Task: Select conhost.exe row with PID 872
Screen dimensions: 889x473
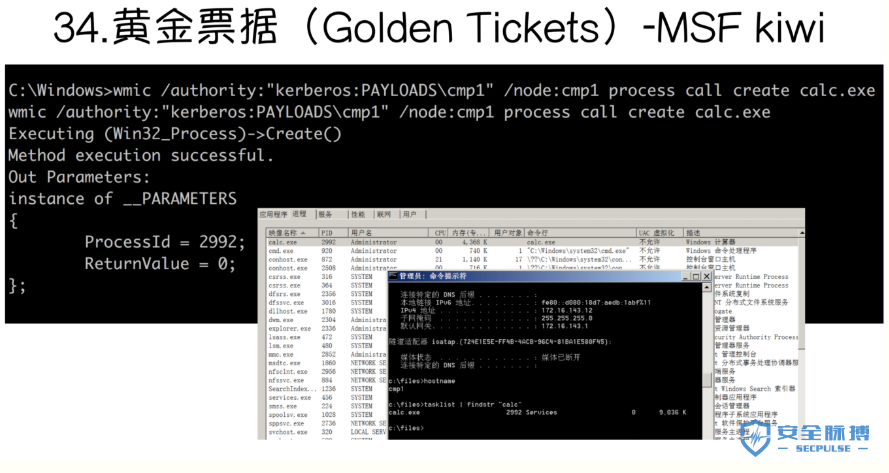Action: (532, 260)
